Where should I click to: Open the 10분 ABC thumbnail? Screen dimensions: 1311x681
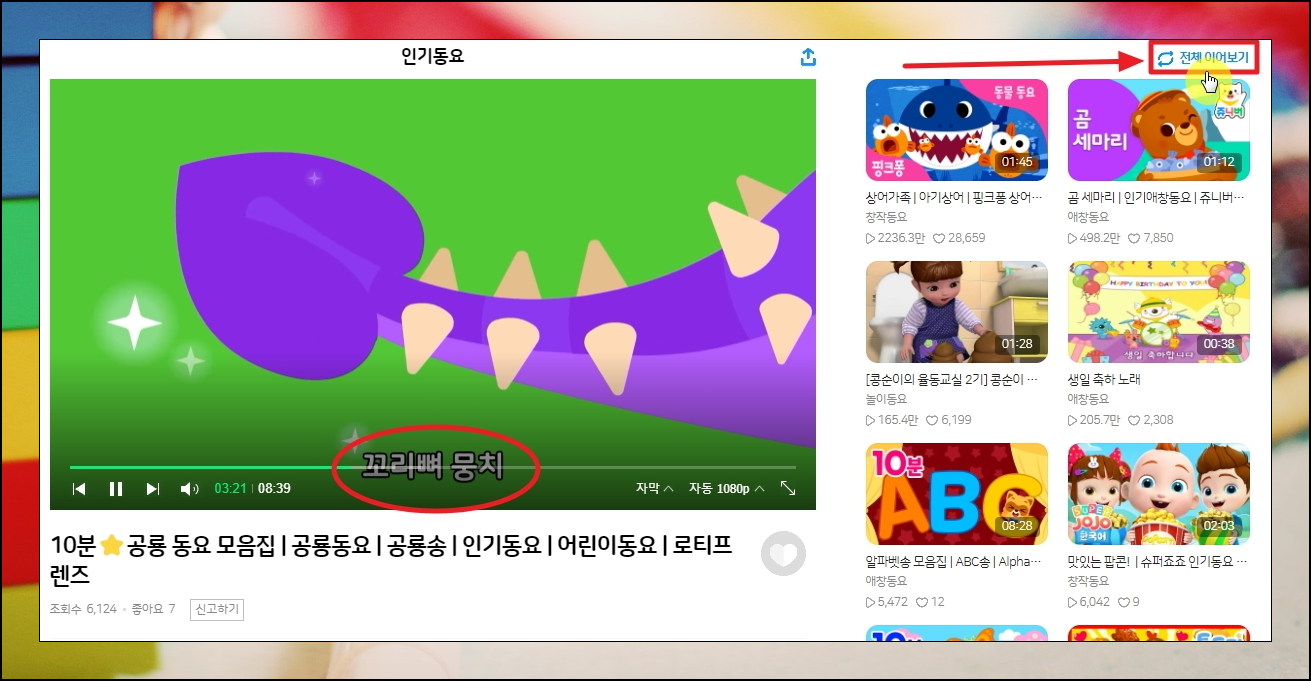957,494
